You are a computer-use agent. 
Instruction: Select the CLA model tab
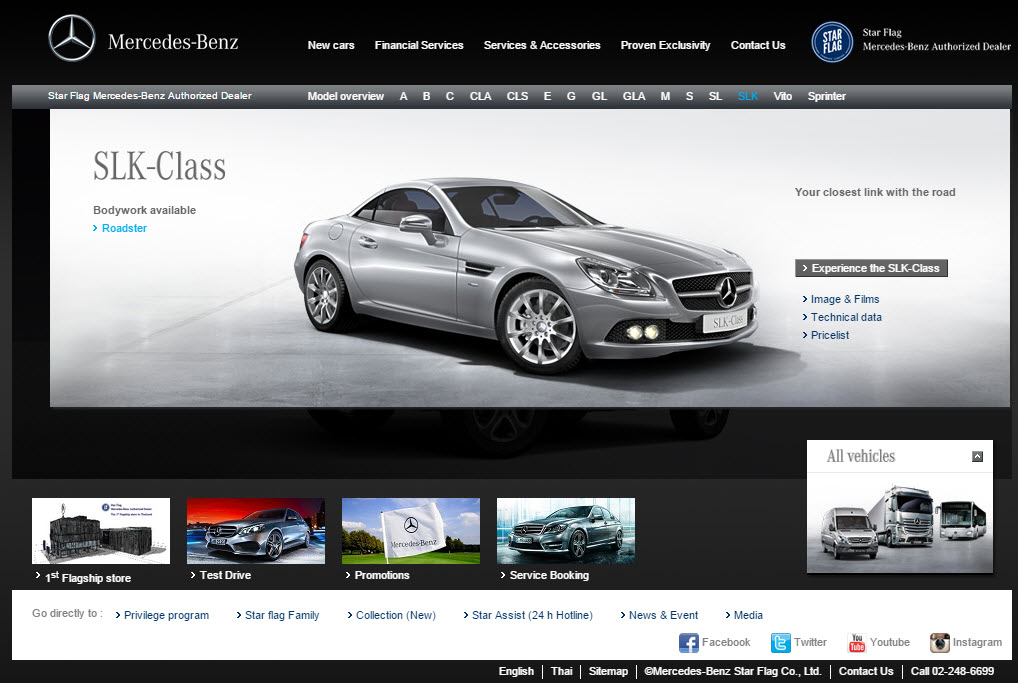coord(480,96)
